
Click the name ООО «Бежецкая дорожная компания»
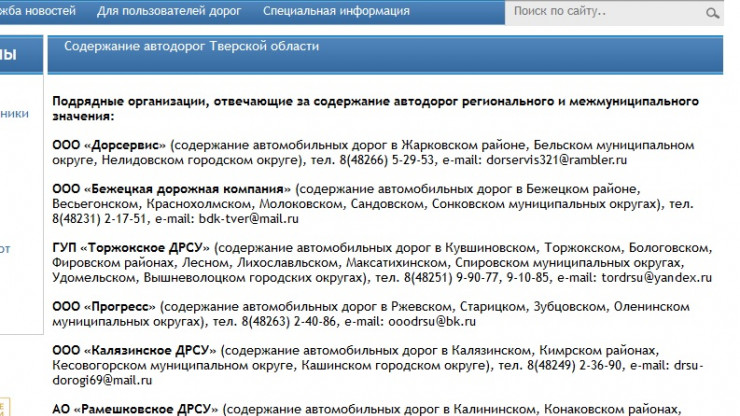tap(172, 189)
